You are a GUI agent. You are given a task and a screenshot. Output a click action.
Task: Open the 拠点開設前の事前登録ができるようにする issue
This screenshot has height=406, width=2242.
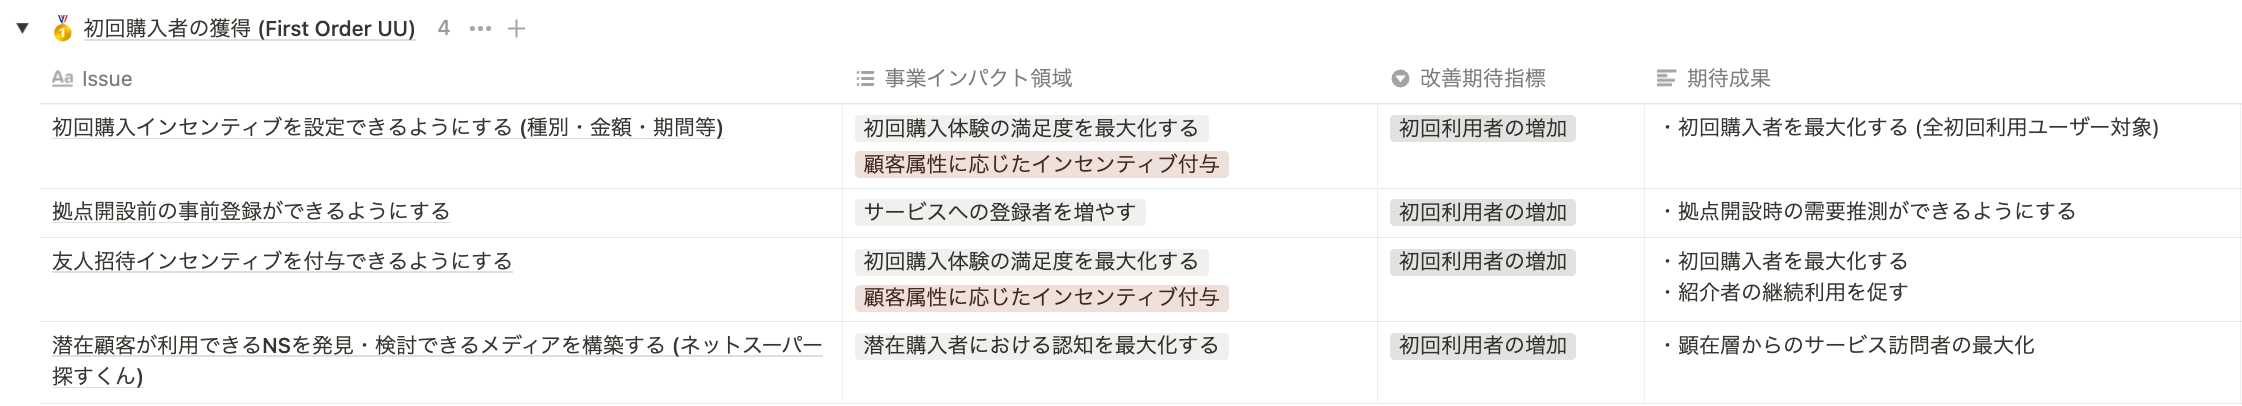tap(251, 211)
